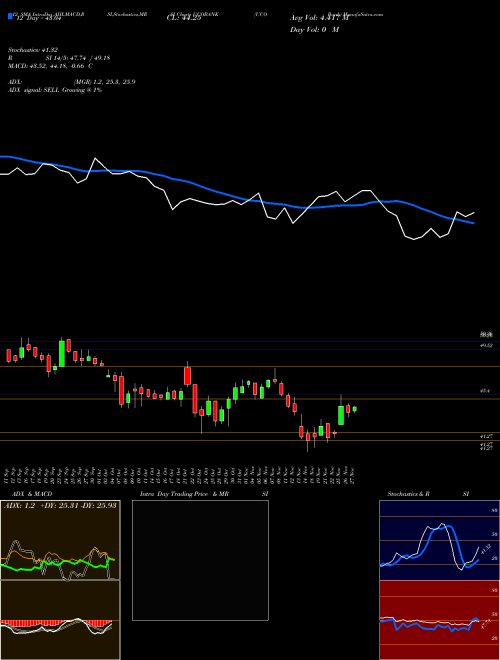Open the empty Intra Day Trading chart panel
This screenshot has width=500, height=660.
pyautogui.click(x=200, y=560)
